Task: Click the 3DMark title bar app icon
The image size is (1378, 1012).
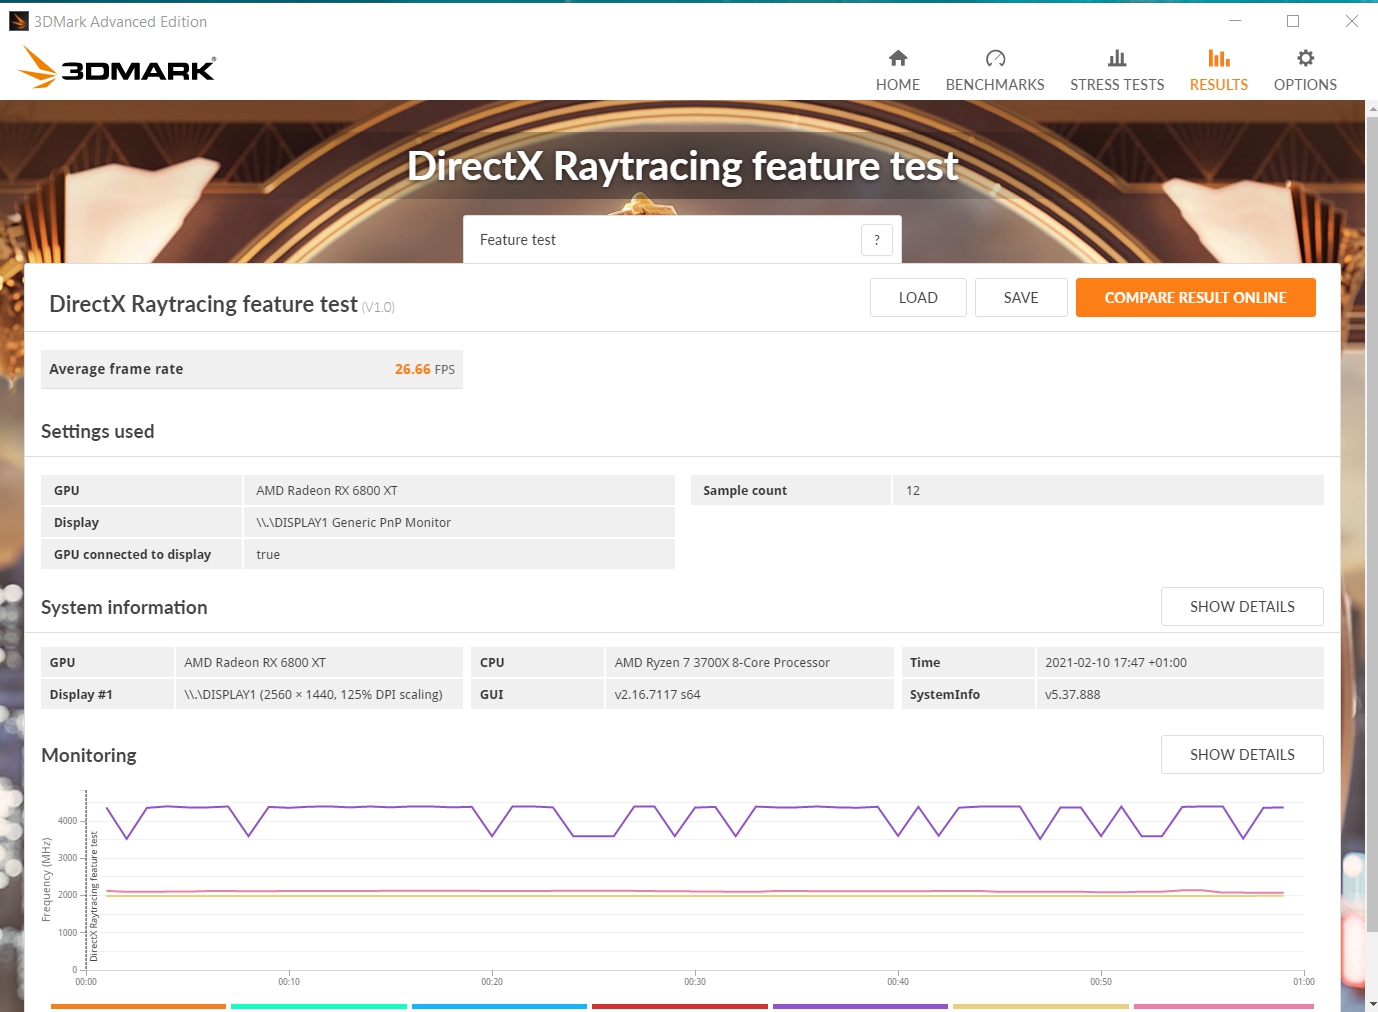Action: [x=18, y=21]
